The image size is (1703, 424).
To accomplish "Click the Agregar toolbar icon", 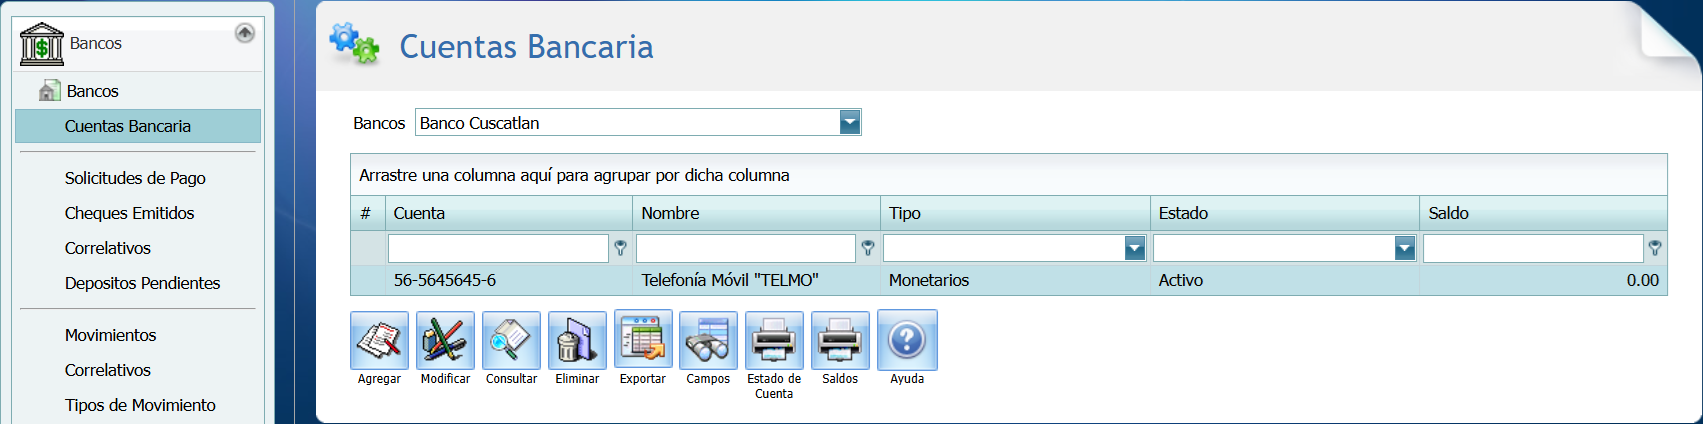I will coord(379,340).
